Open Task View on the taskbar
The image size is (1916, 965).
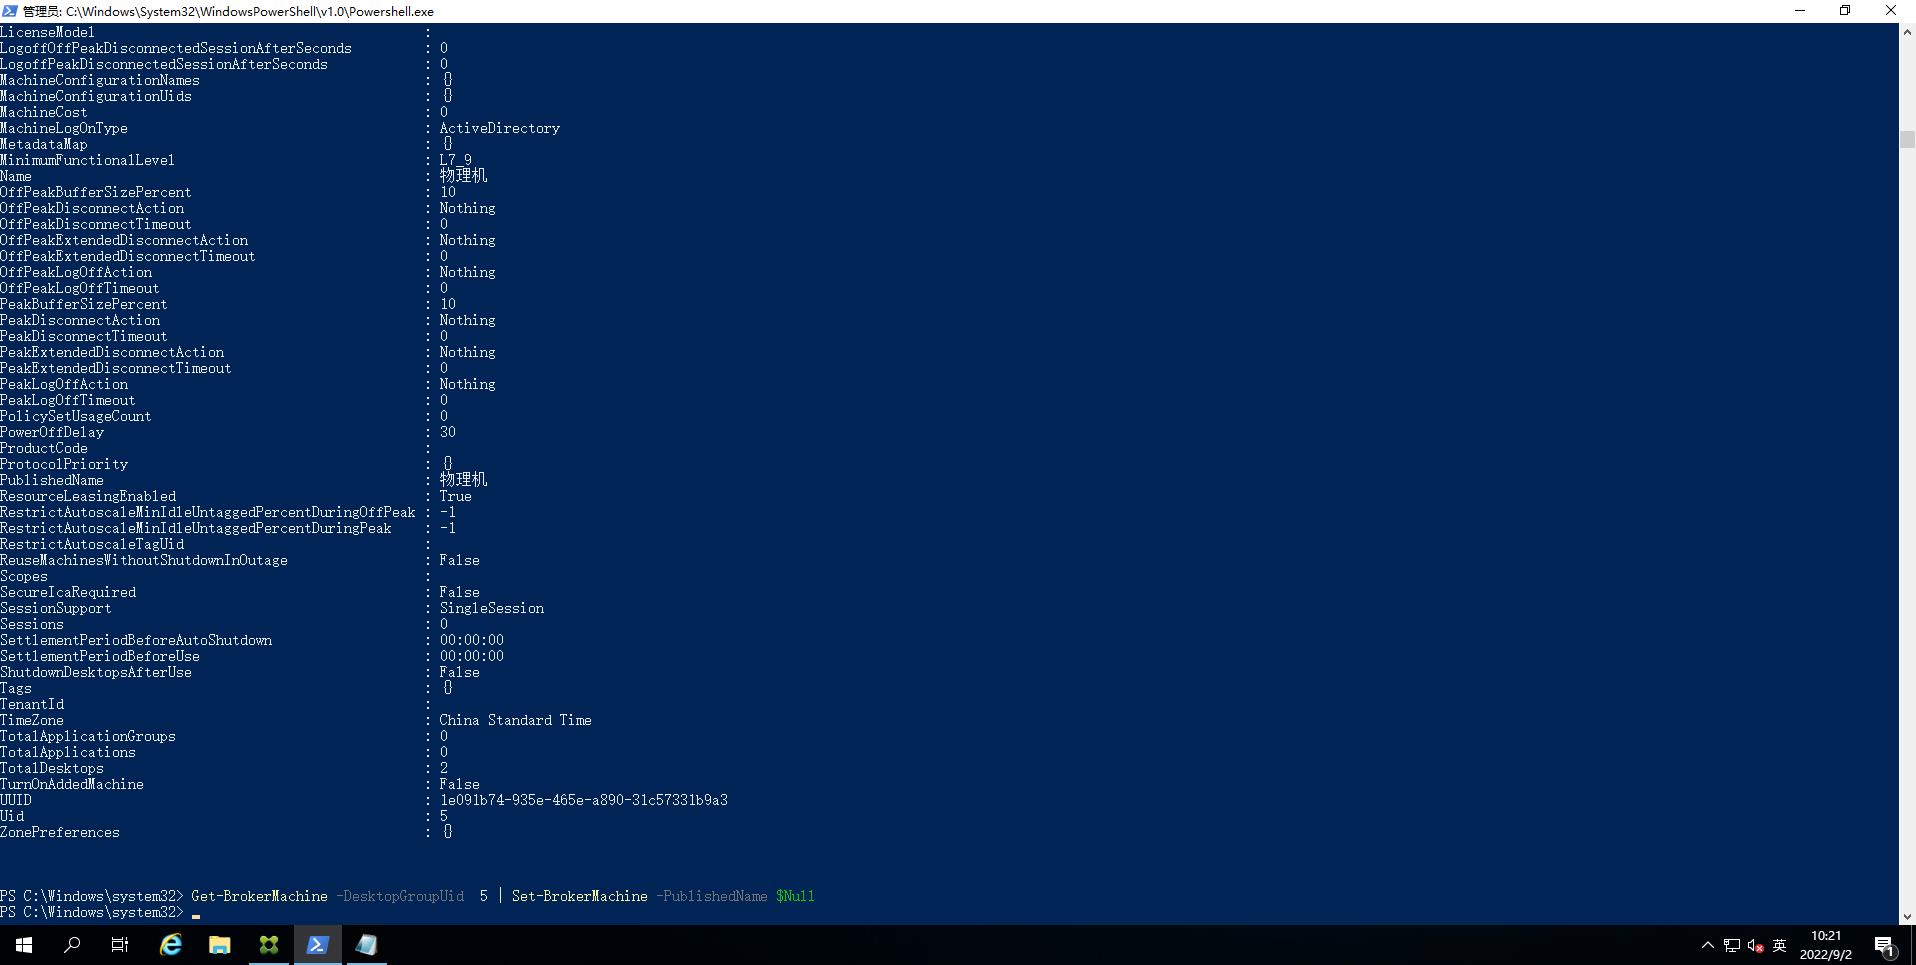pyautogui.click(x=120, y=945)
